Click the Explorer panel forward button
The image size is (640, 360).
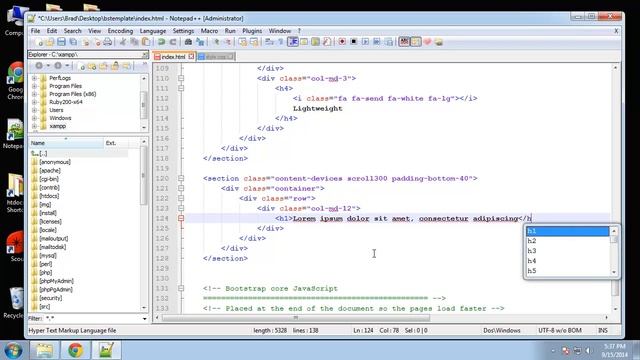(58, 66)
